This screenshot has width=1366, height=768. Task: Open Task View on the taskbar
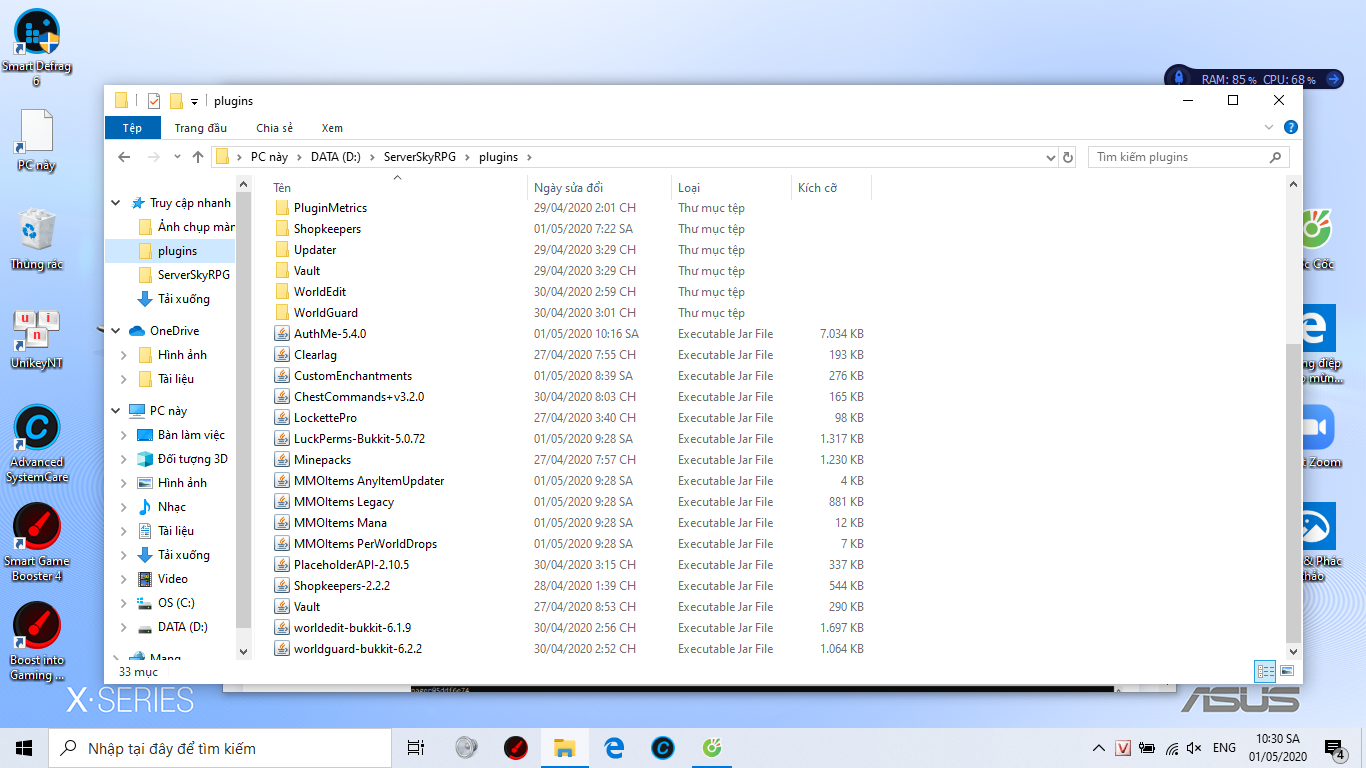(416, 747)
